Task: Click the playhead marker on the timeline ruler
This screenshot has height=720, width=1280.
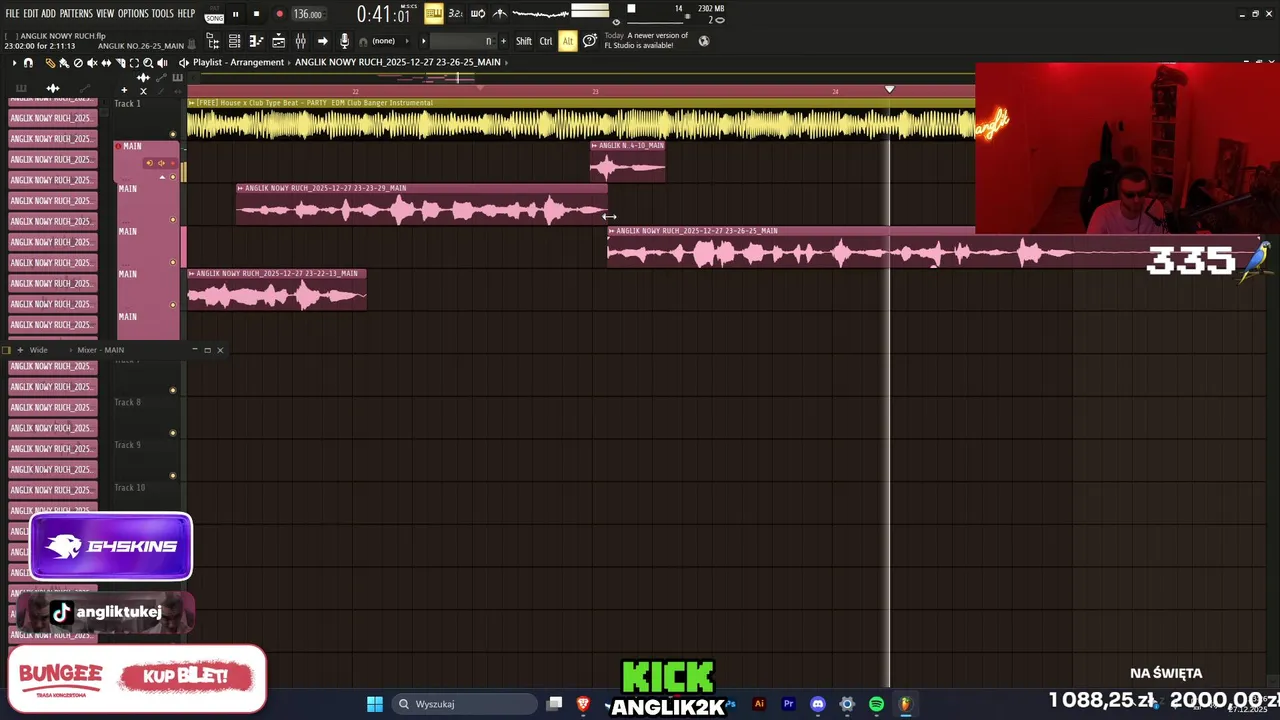Action: coord(889,89)
